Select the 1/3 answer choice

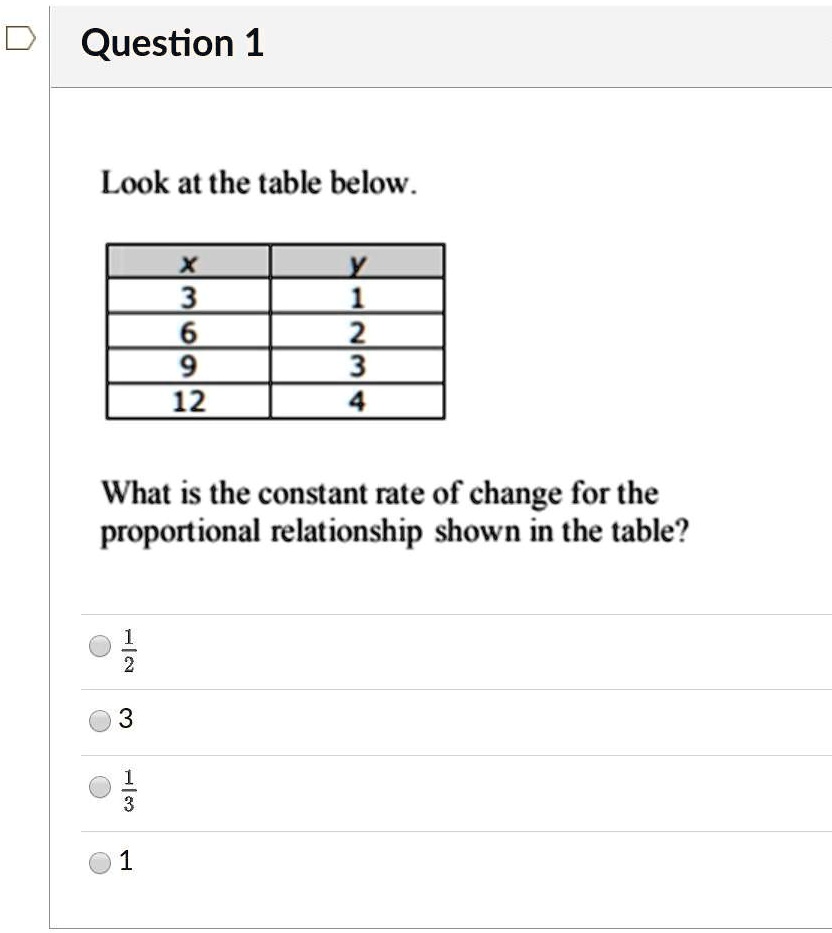coord(96,790)
